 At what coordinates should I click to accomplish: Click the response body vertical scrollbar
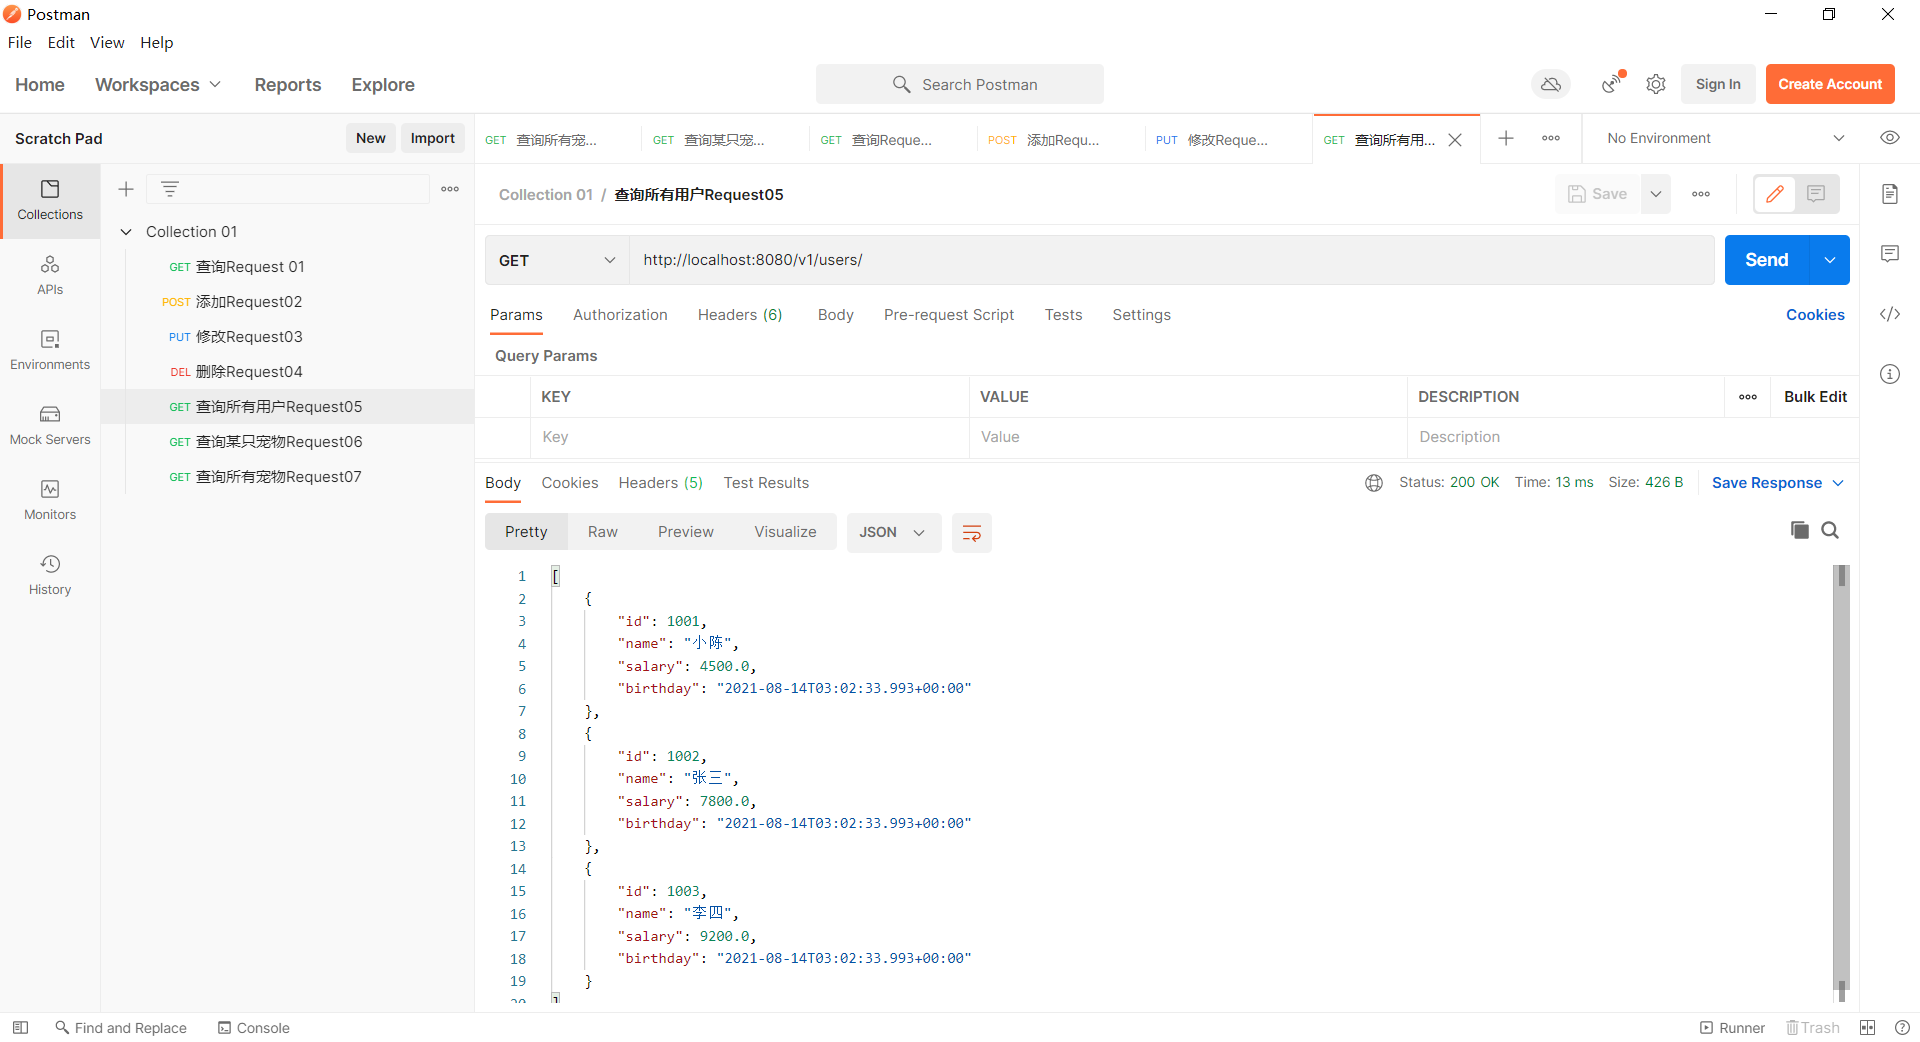(1841, 780)
